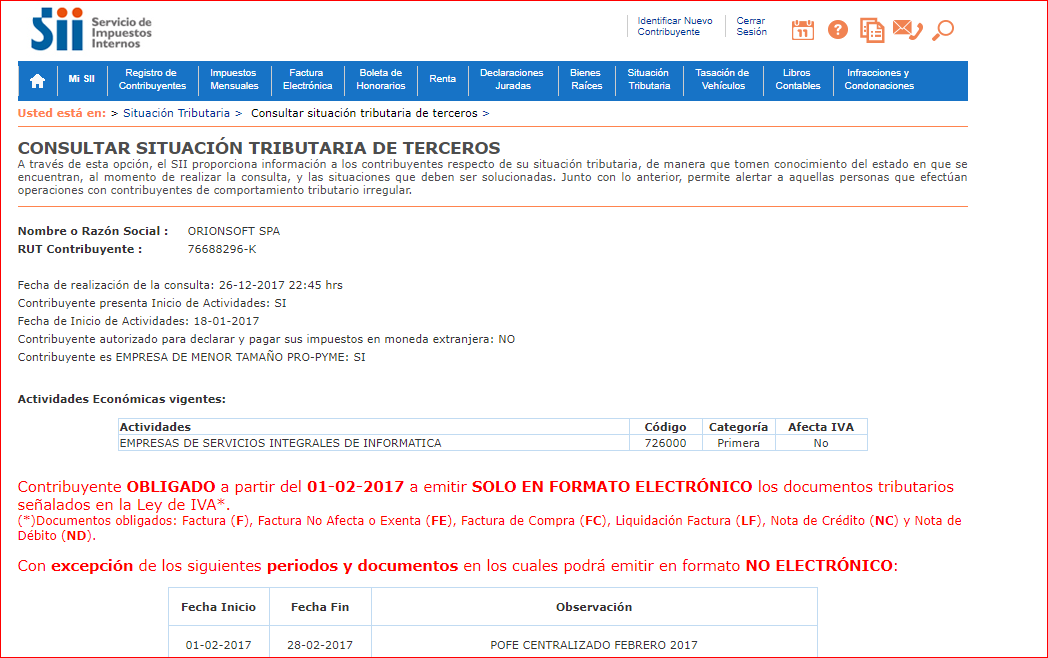The width and height of the screenshot is (1048, 658).
Task: Click RUT value 76688296-K
Action: [x=222, y=249]
